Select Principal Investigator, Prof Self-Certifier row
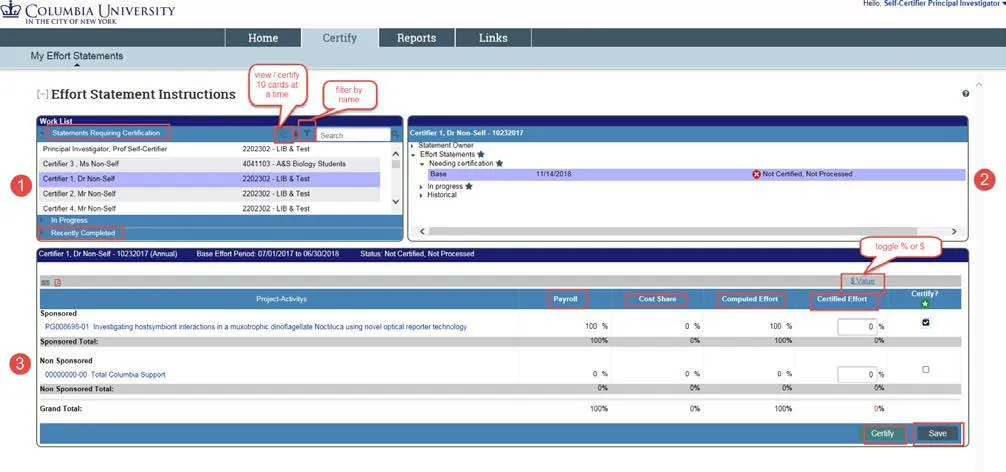 point(209,149)
